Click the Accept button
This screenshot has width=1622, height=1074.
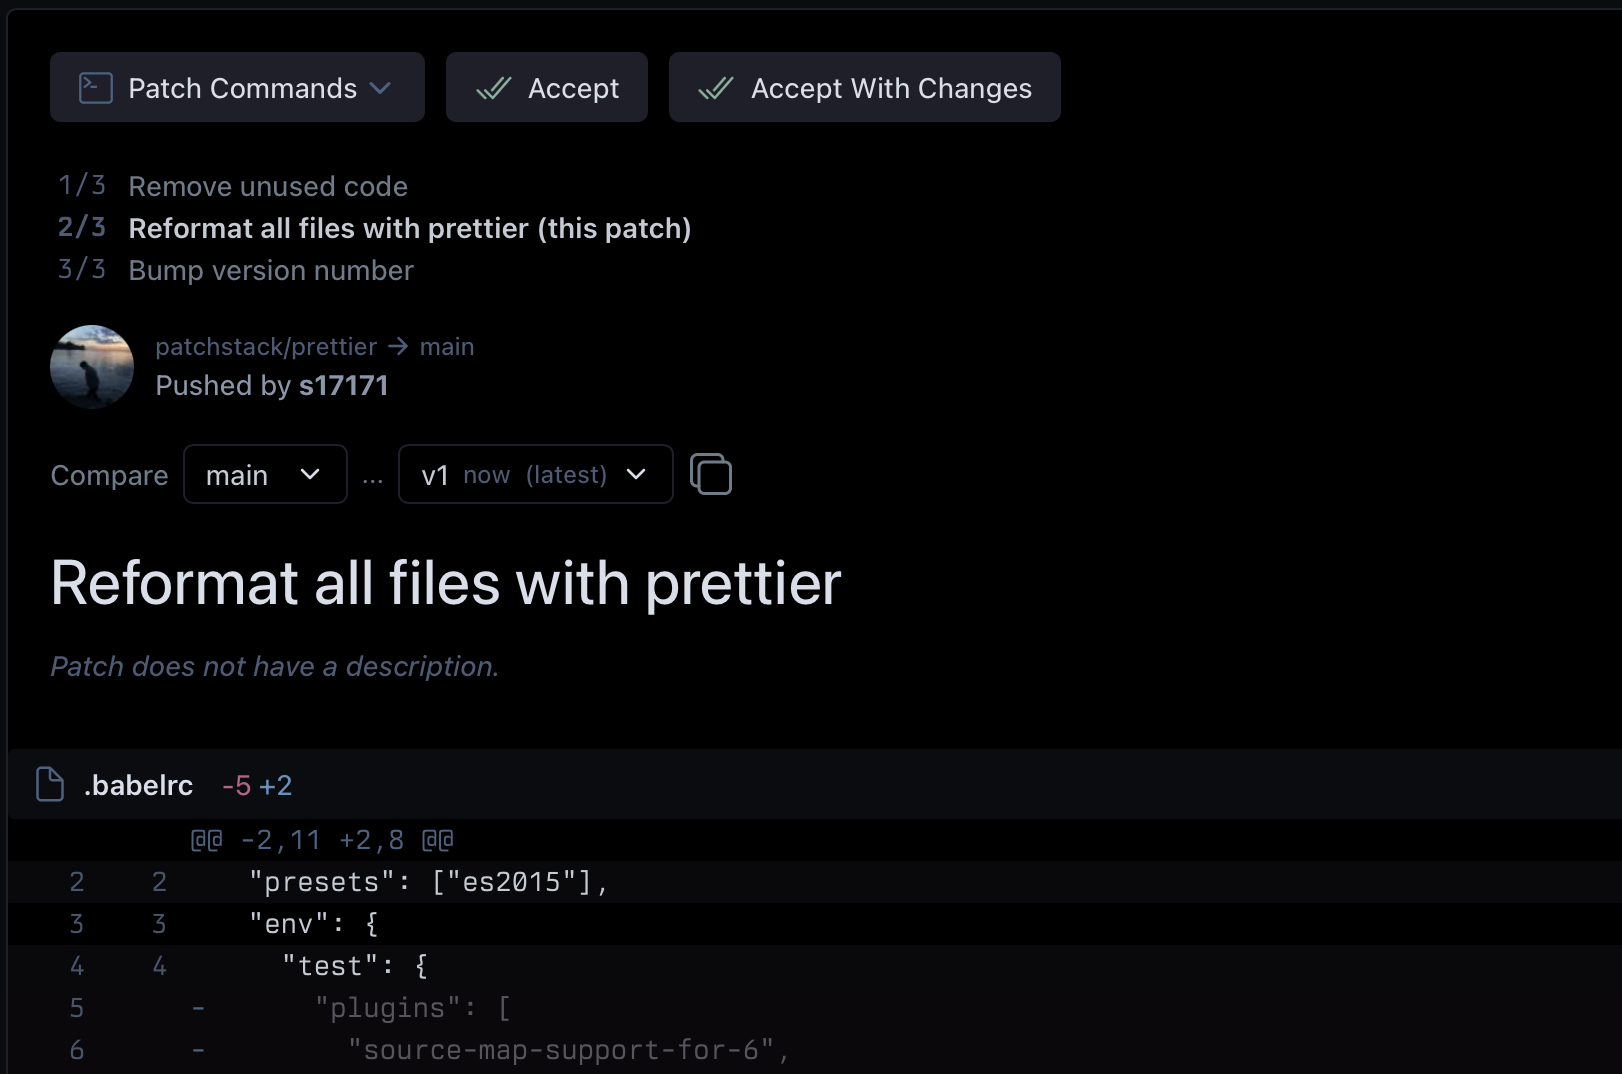click(x=547, y=87)
